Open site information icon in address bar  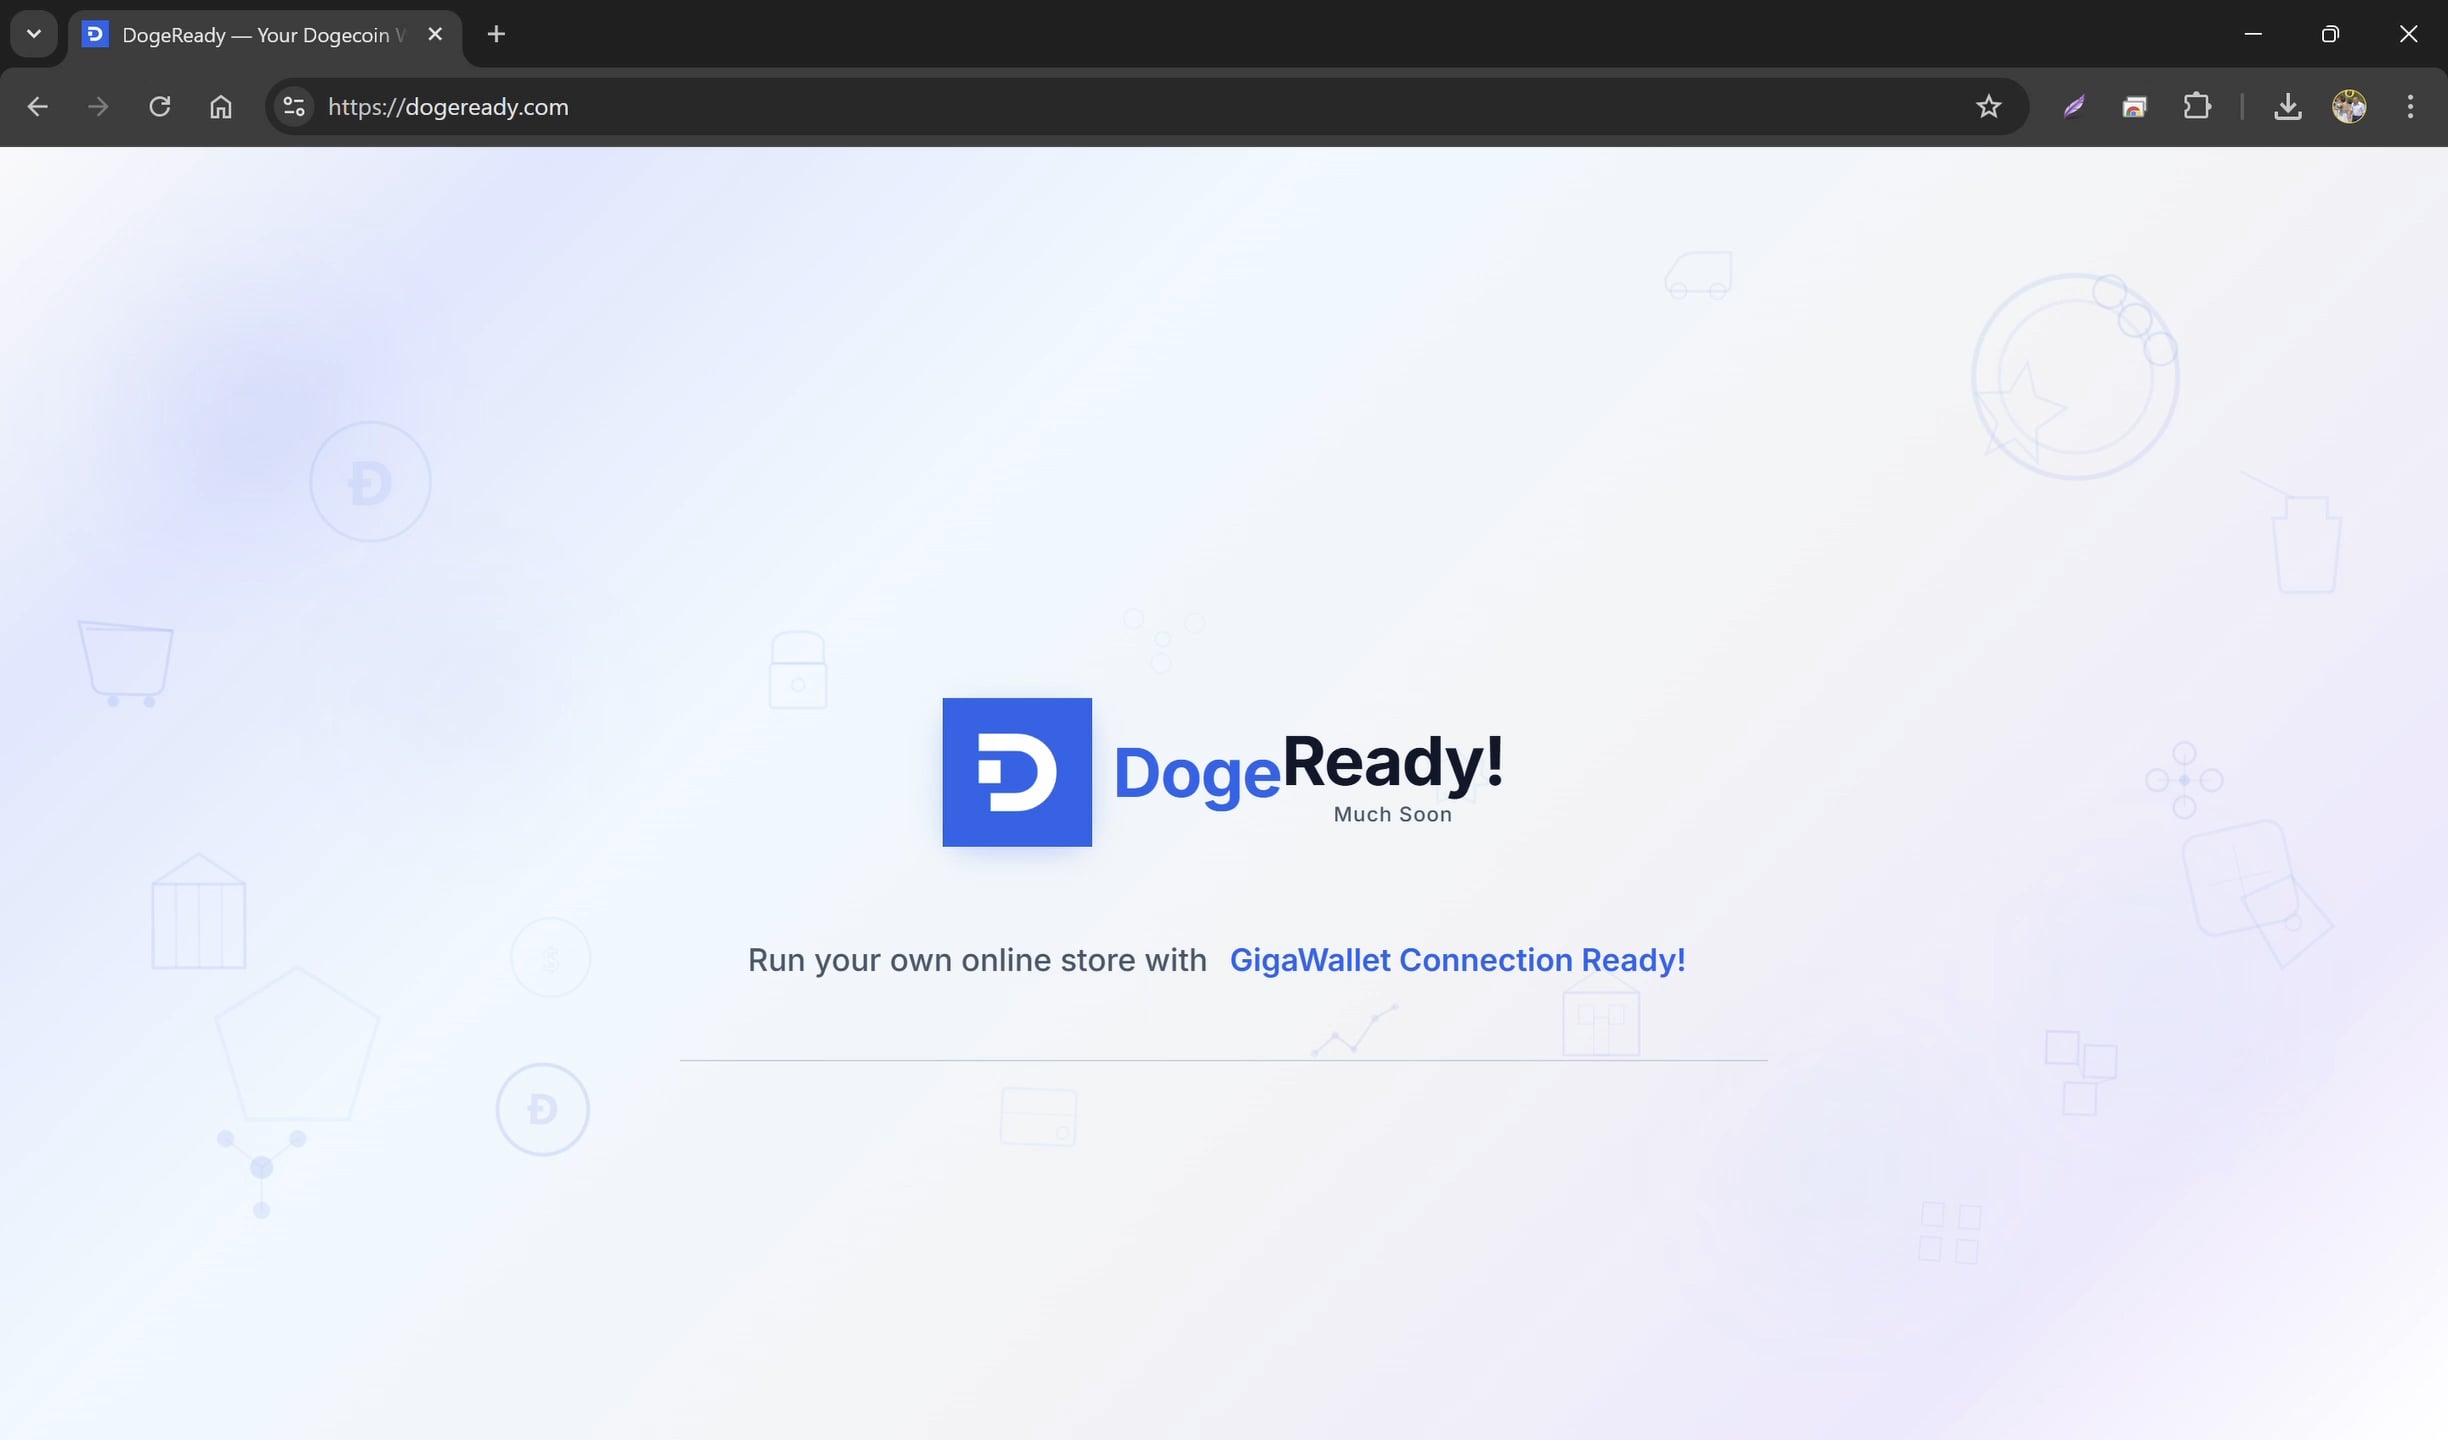tap(294, 107)
